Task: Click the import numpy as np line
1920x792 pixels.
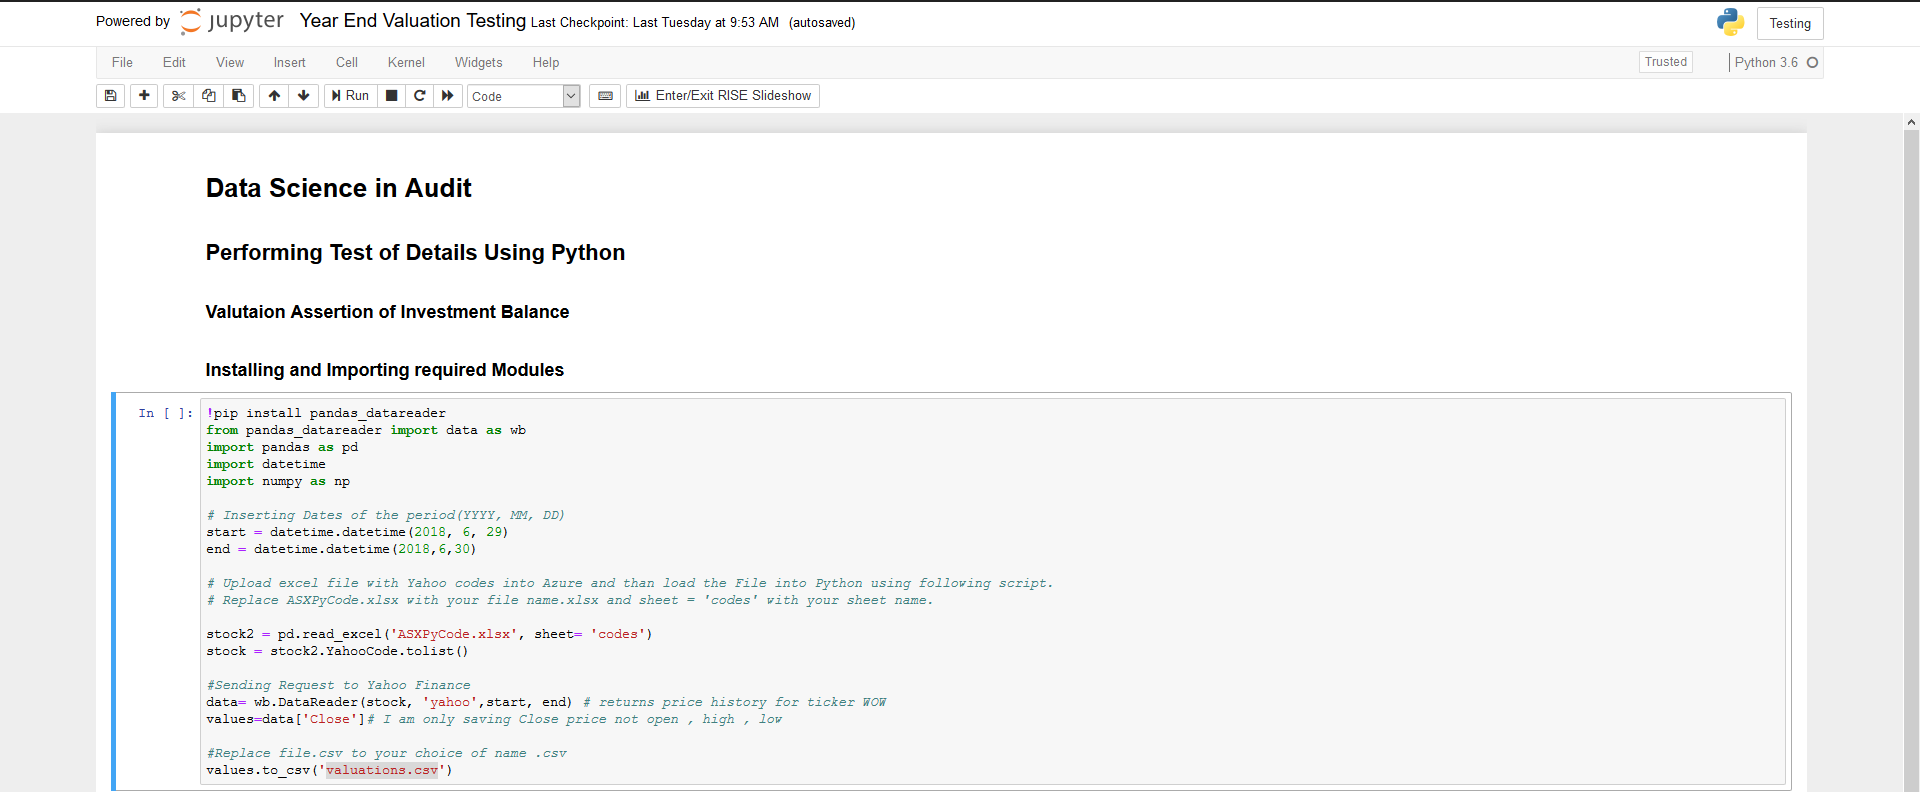Action: pos(278,481)
